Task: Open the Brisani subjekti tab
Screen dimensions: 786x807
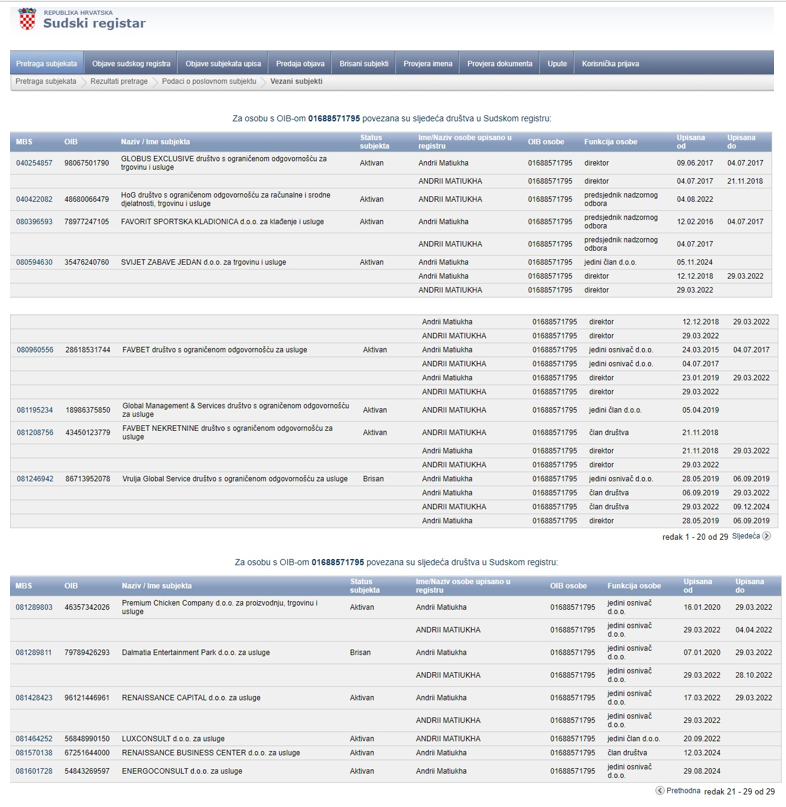Action: pyautogui.click(x=364, y=63)
